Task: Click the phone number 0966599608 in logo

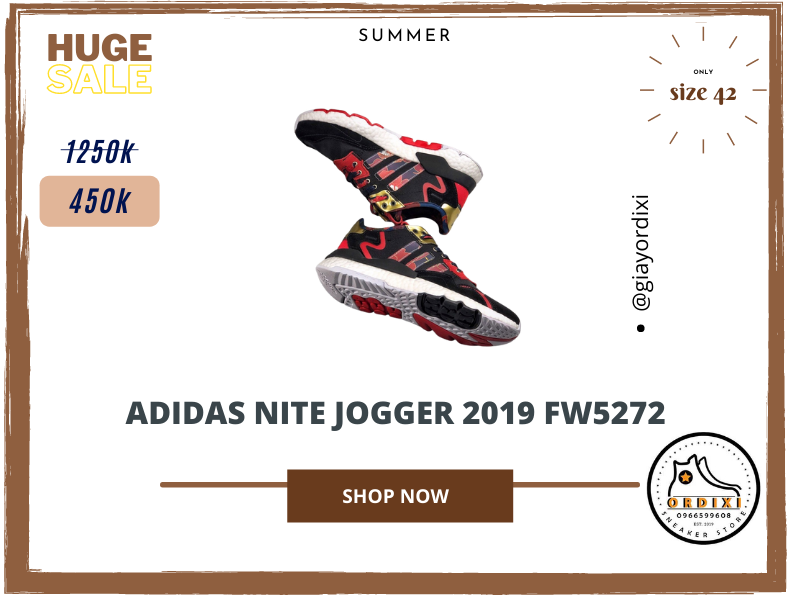Action: point(704,515)
